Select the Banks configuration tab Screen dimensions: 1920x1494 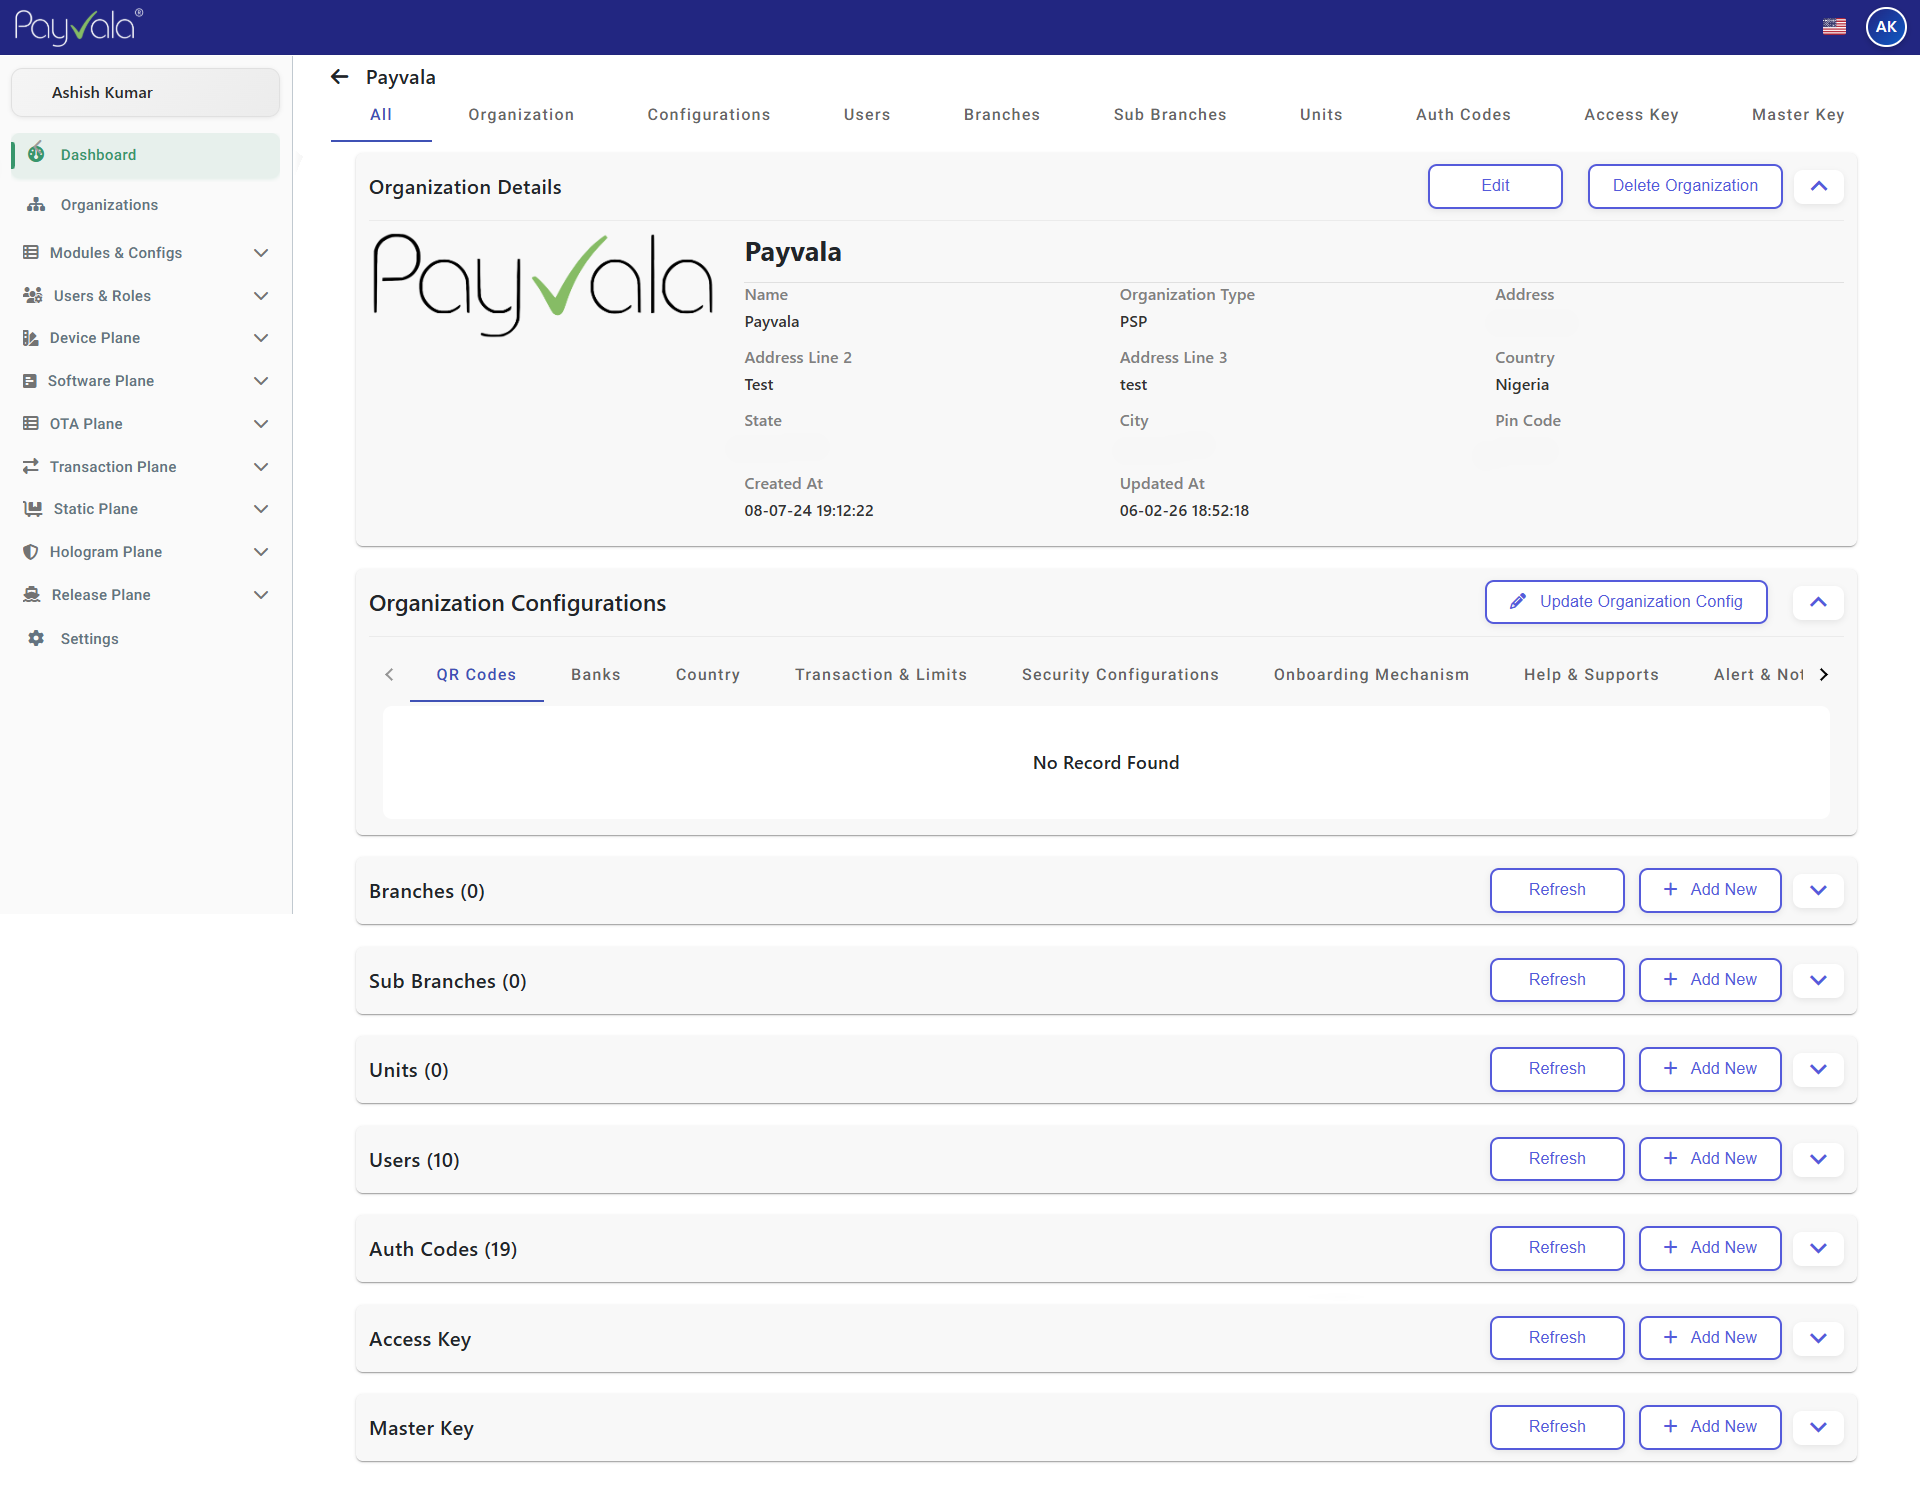(596, 675)
